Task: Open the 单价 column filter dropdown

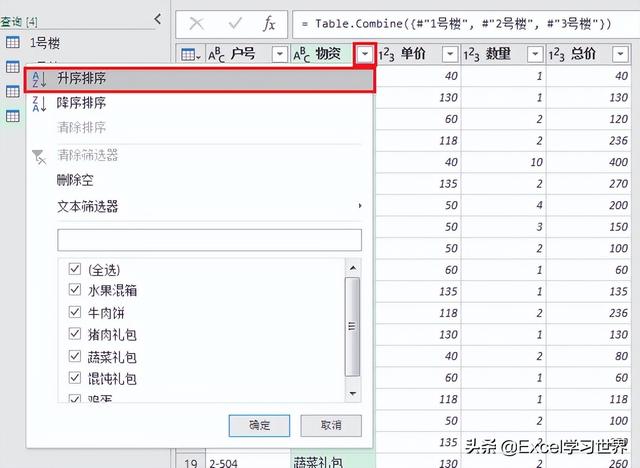Action: pos(450,54)
